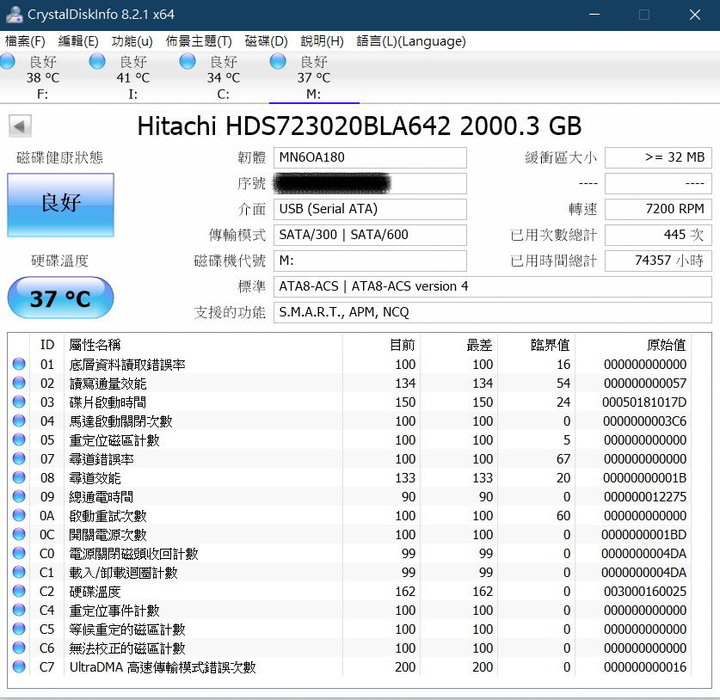Select the 底層資料讀取錯誤率 attribute name

click(x=127, y=365)
